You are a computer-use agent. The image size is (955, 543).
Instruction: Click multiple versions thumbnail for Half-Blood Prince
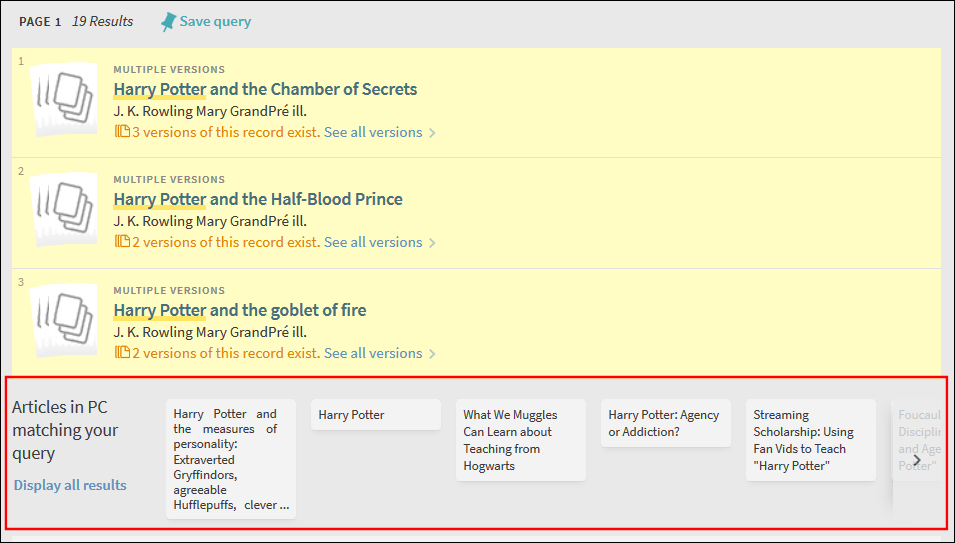tap(63, 208)
